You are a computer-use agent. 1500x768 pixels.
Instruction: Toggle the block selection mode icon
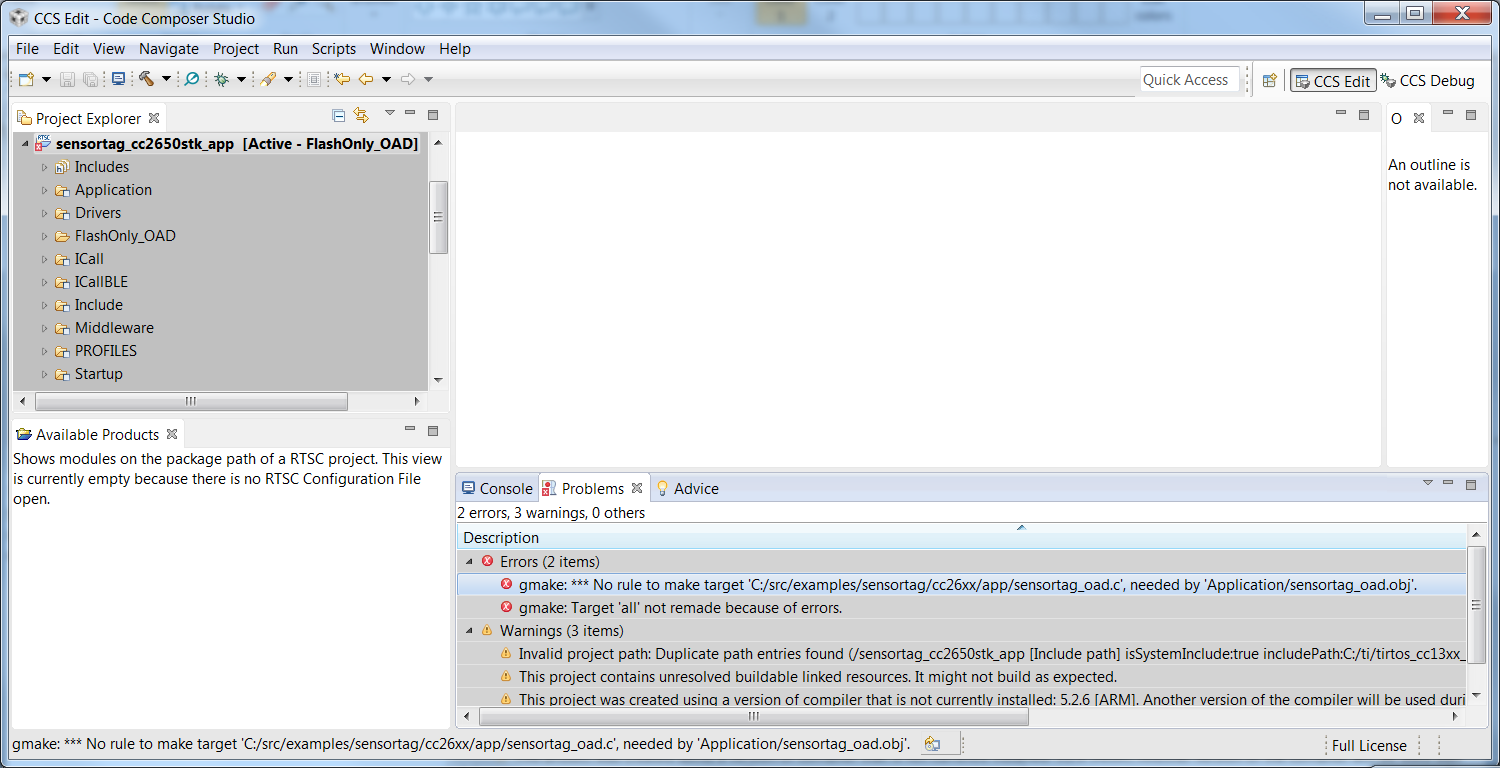pyautogui.click(x=314, y=79)
